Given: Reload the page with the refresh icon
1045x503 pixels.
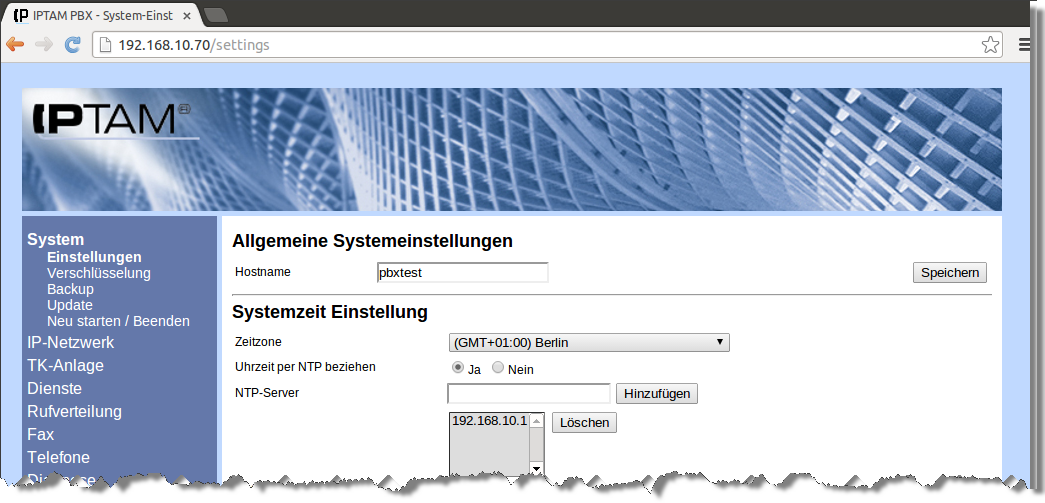Looking at the screenshot, I should (72, 44).
